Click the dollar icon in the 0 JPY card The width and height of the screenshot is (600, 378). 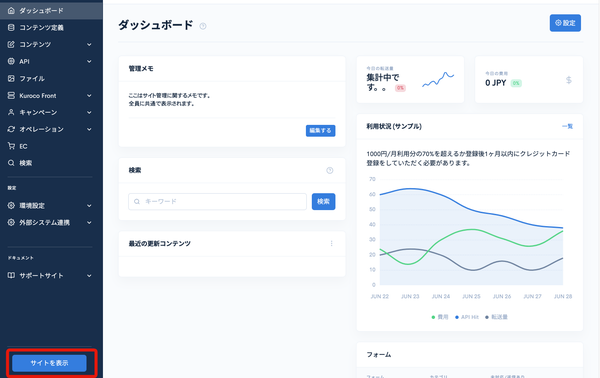569,80
